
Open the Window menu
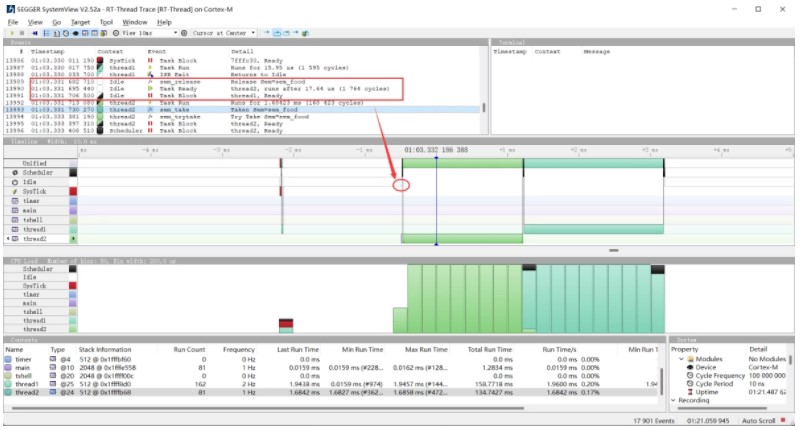tap(135, 22)
